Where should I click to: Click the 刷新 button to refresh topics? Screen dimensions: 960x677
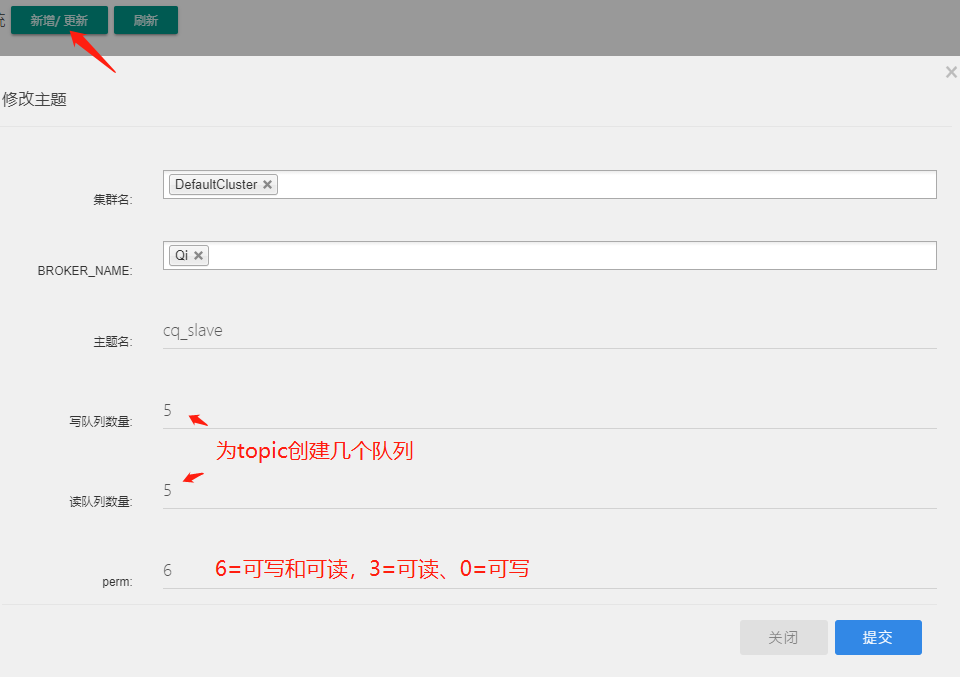145,19
